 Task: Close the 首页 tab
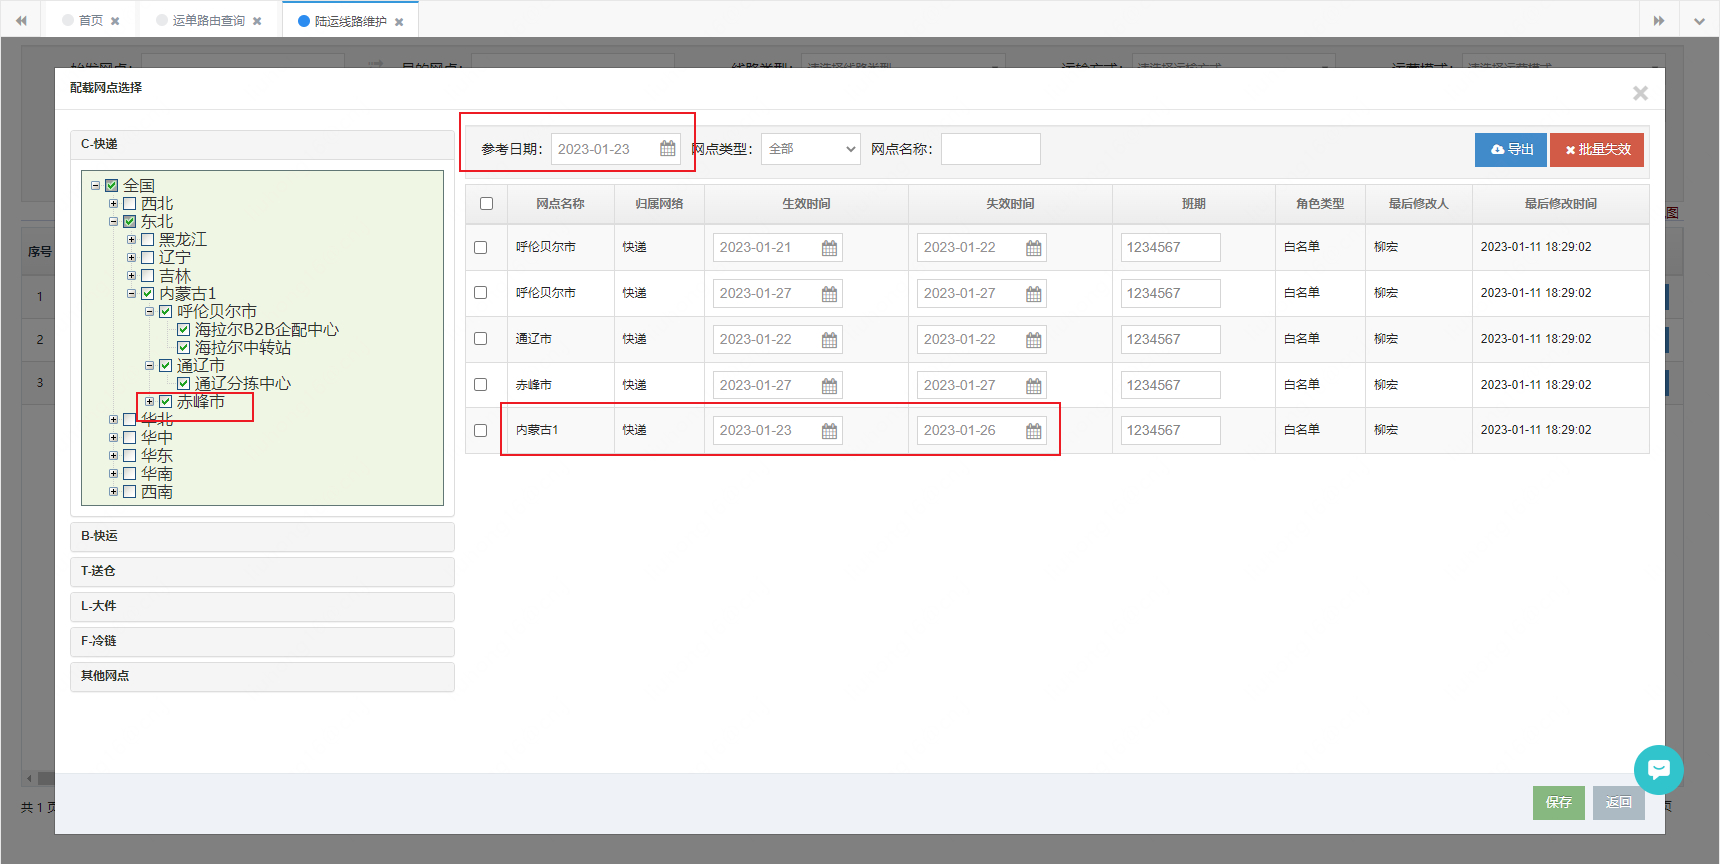[115, 21]
